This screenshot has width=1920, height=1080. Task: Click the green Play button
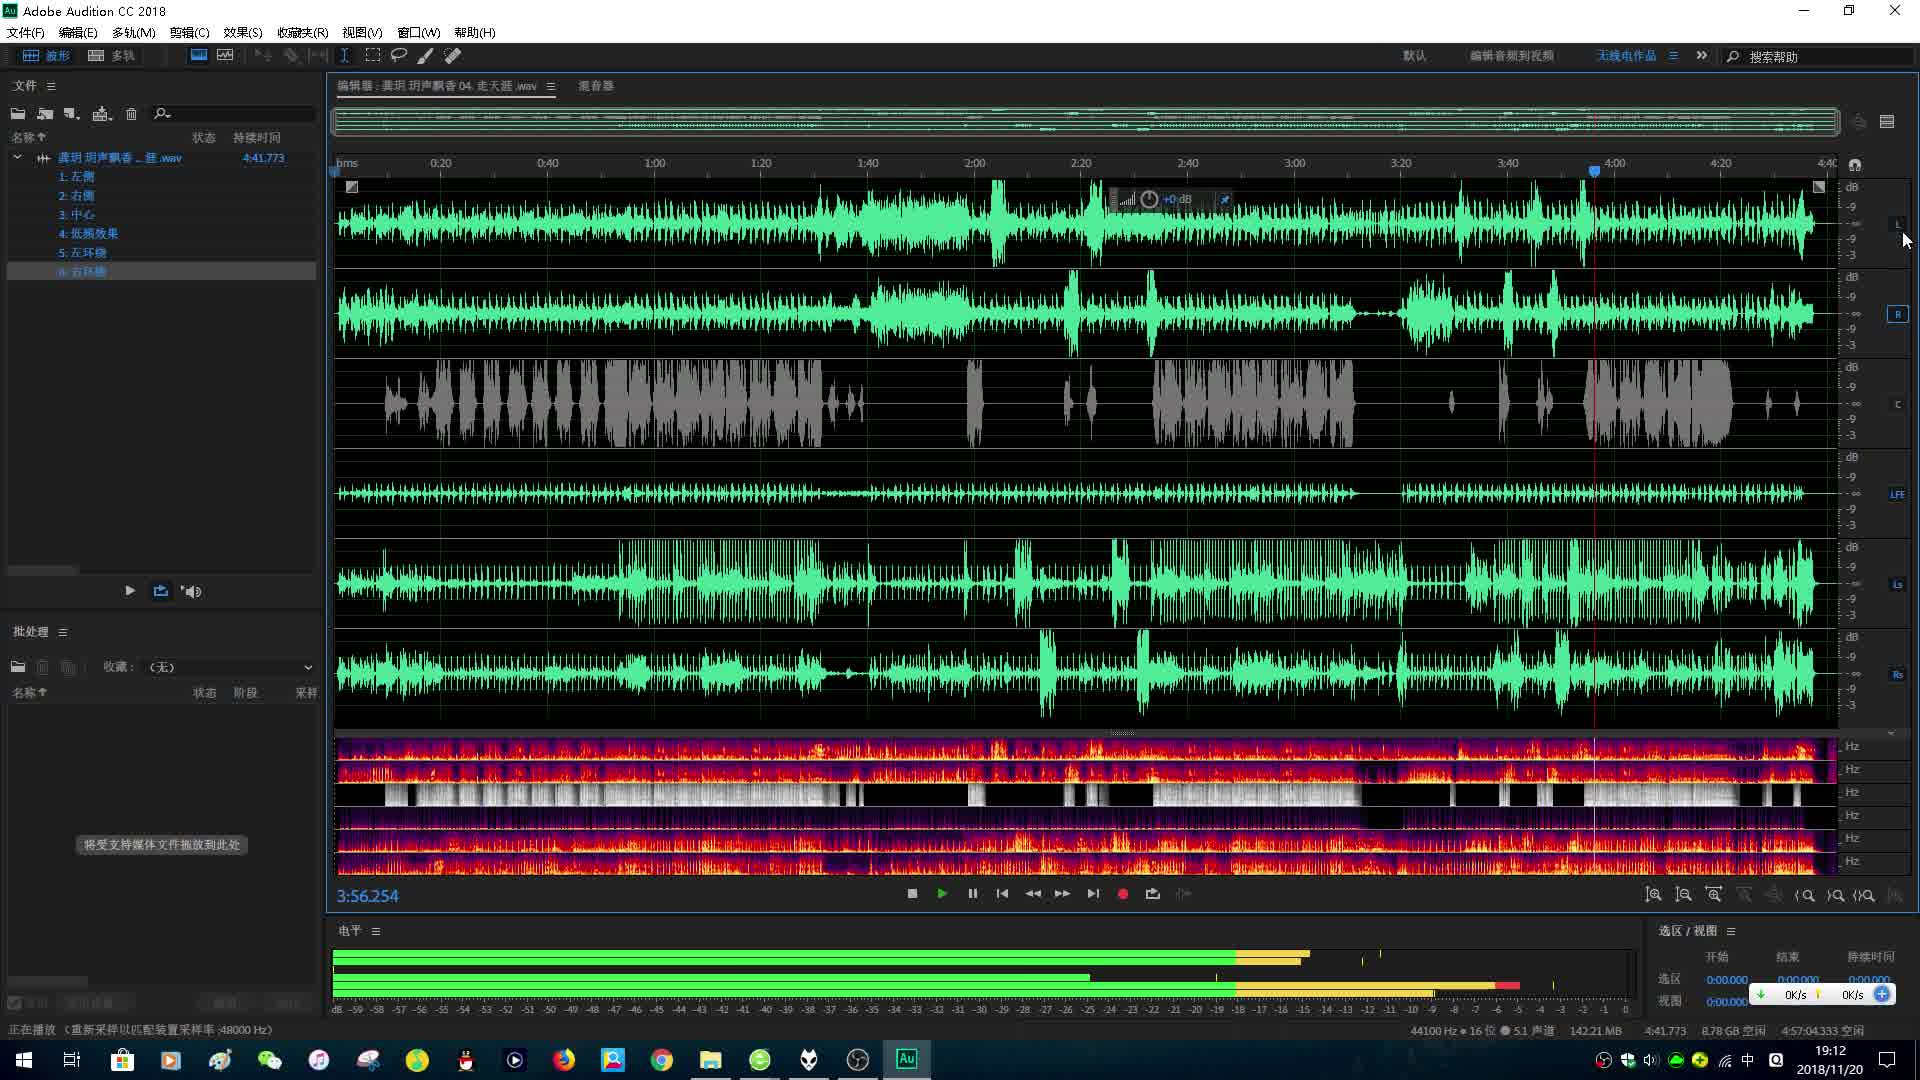coord(942,894)
